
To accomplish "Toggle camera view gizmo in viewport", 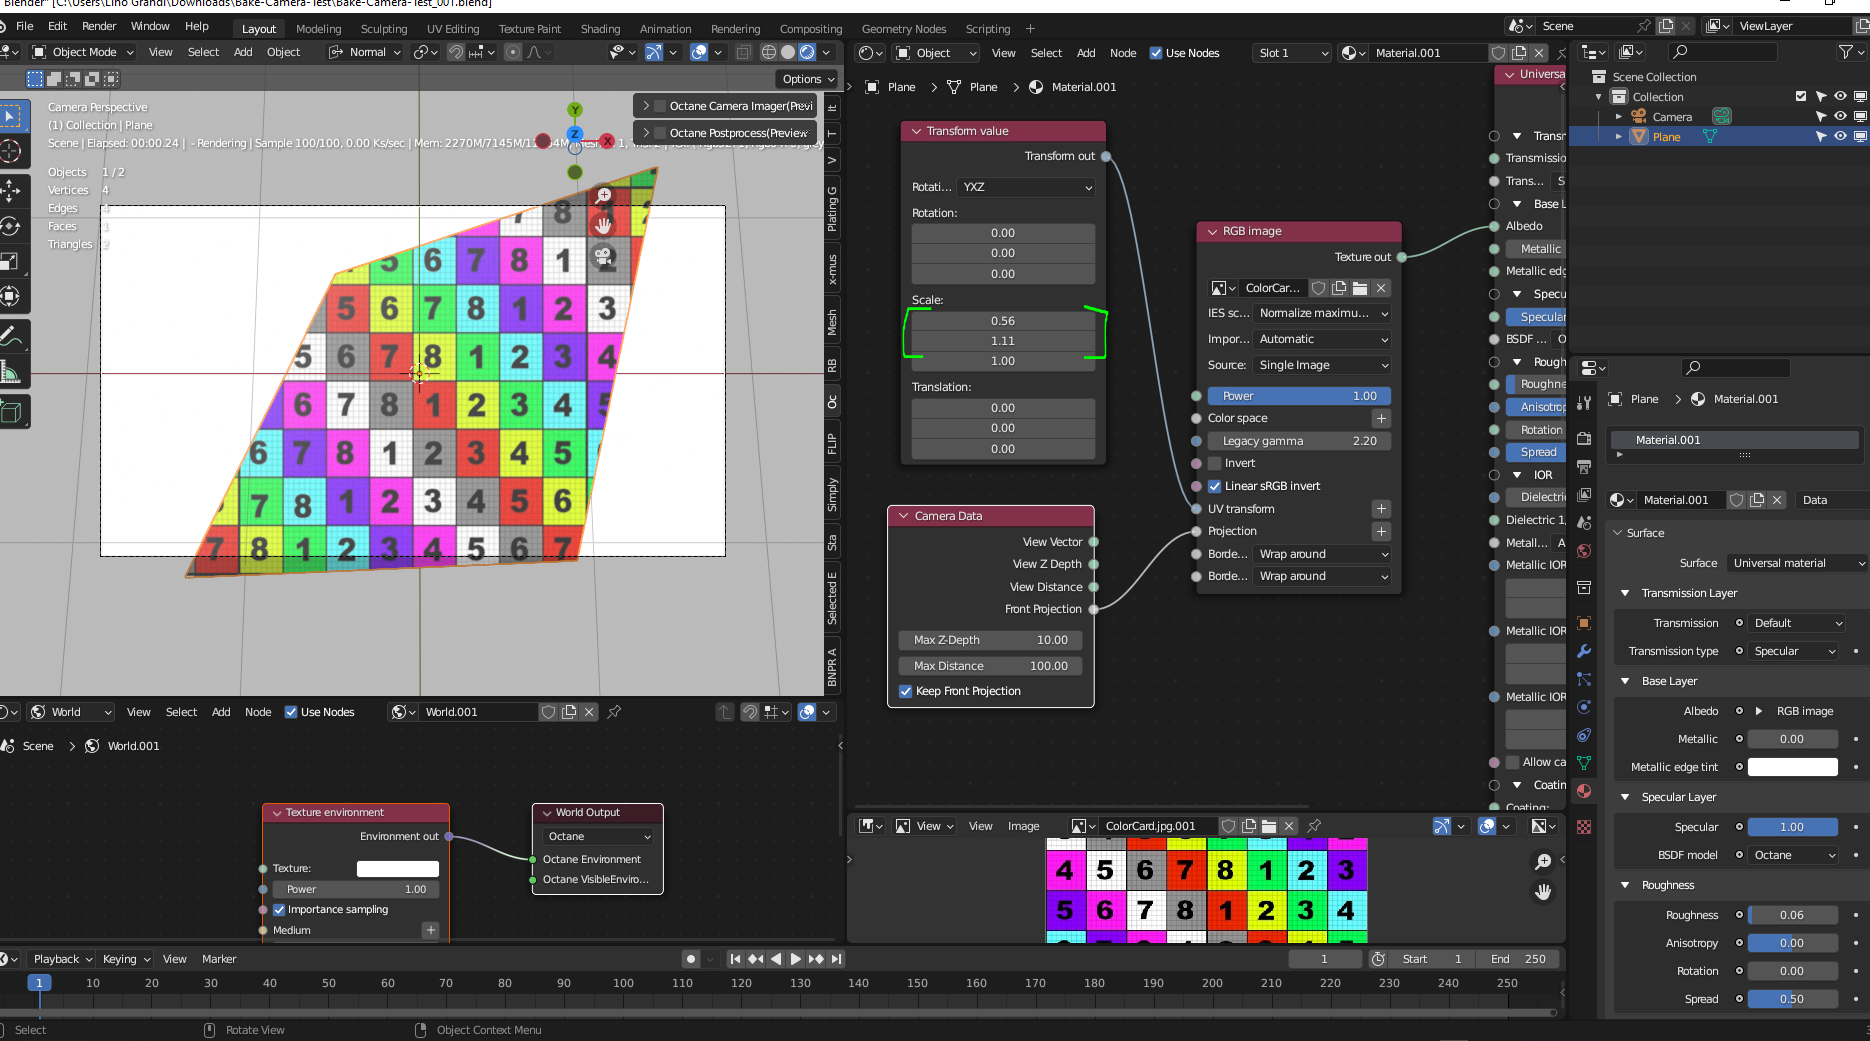I will [603, 256].
